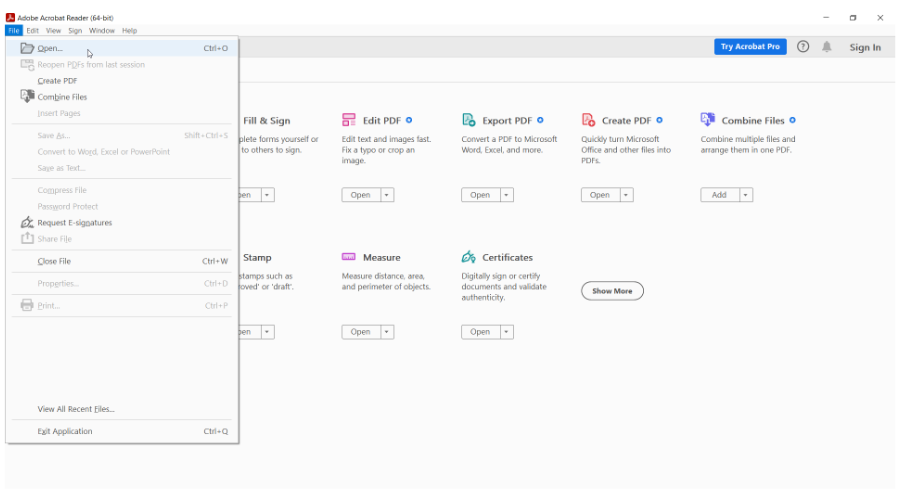
Task: Click the Export PDF heading text
Action: point(507,121)
